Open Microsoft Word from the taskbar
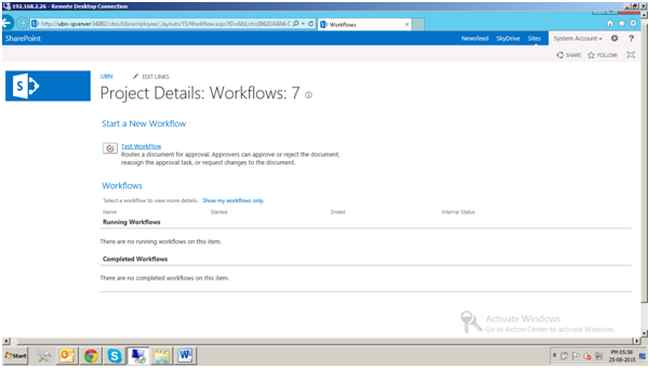The width and height of the screenshot is (650, 368). (x=185, y=356)
